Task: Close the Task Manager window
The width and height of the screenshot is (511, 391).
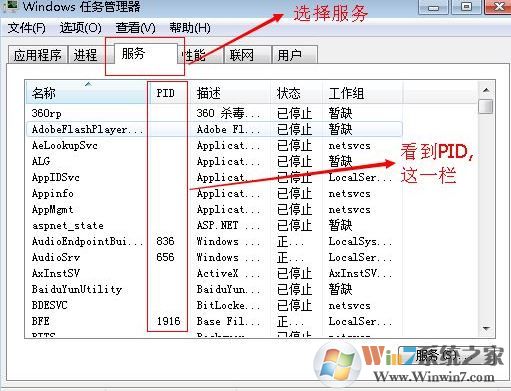Action: 498,7
